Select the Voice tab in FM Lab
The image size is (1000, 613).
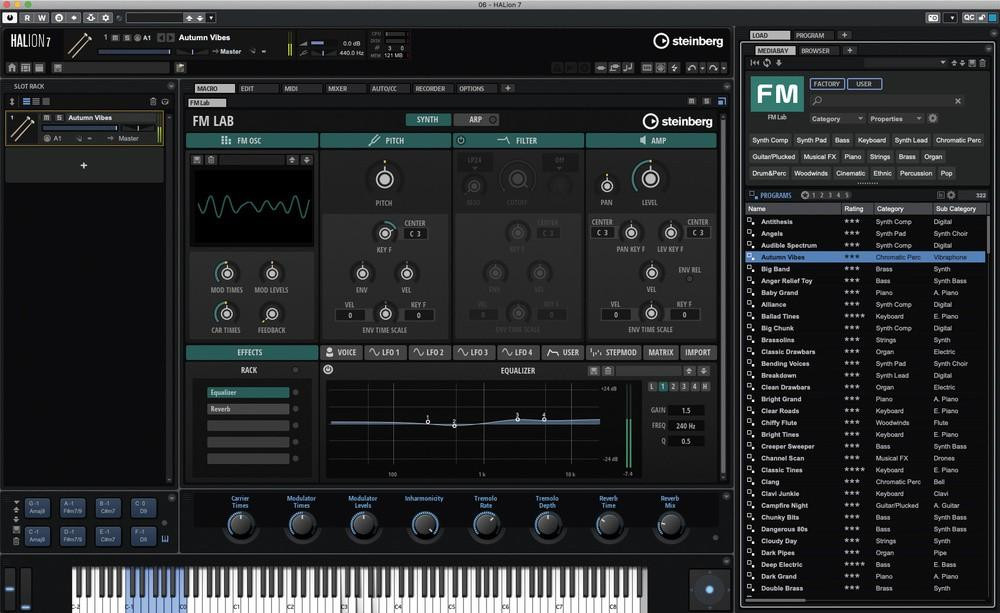coord(344,352)
